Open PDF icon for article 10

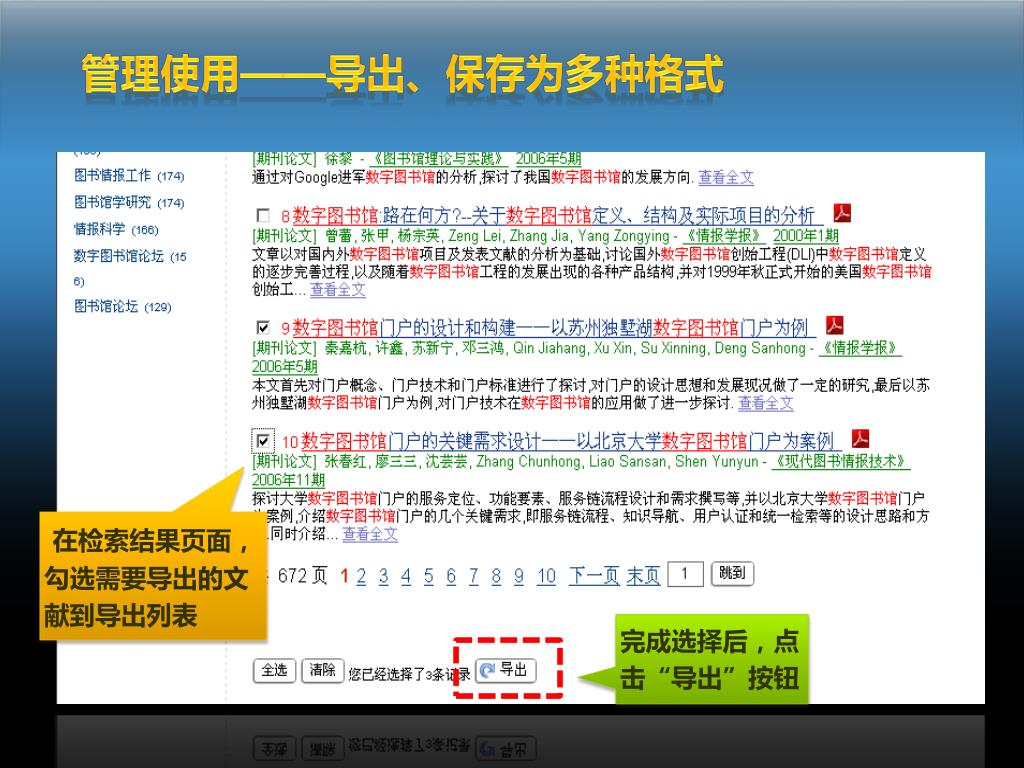[860, 439]
